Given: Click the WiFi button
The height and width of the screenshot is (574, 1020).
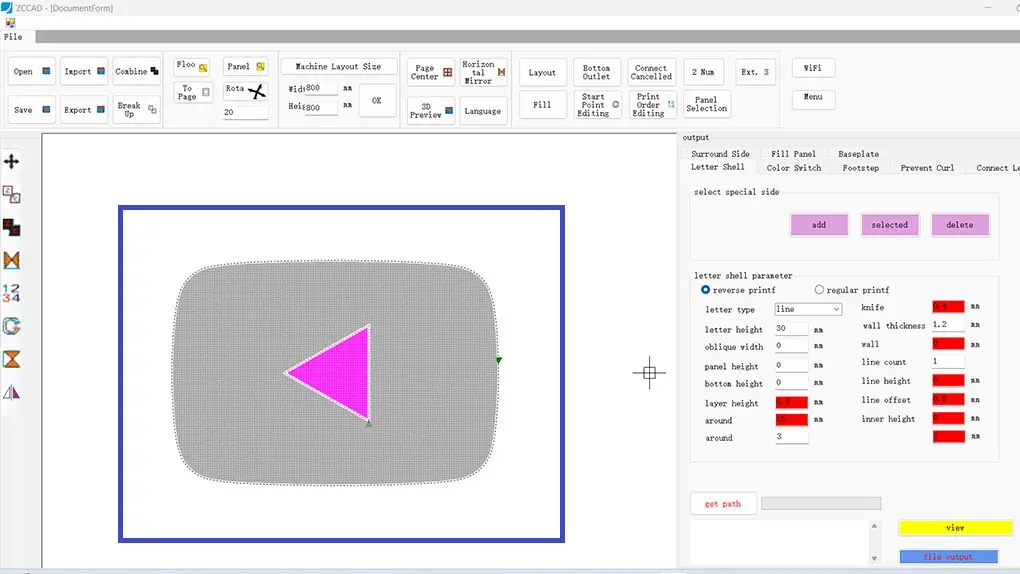Looking at the screenshot, I should click(813, 68).
